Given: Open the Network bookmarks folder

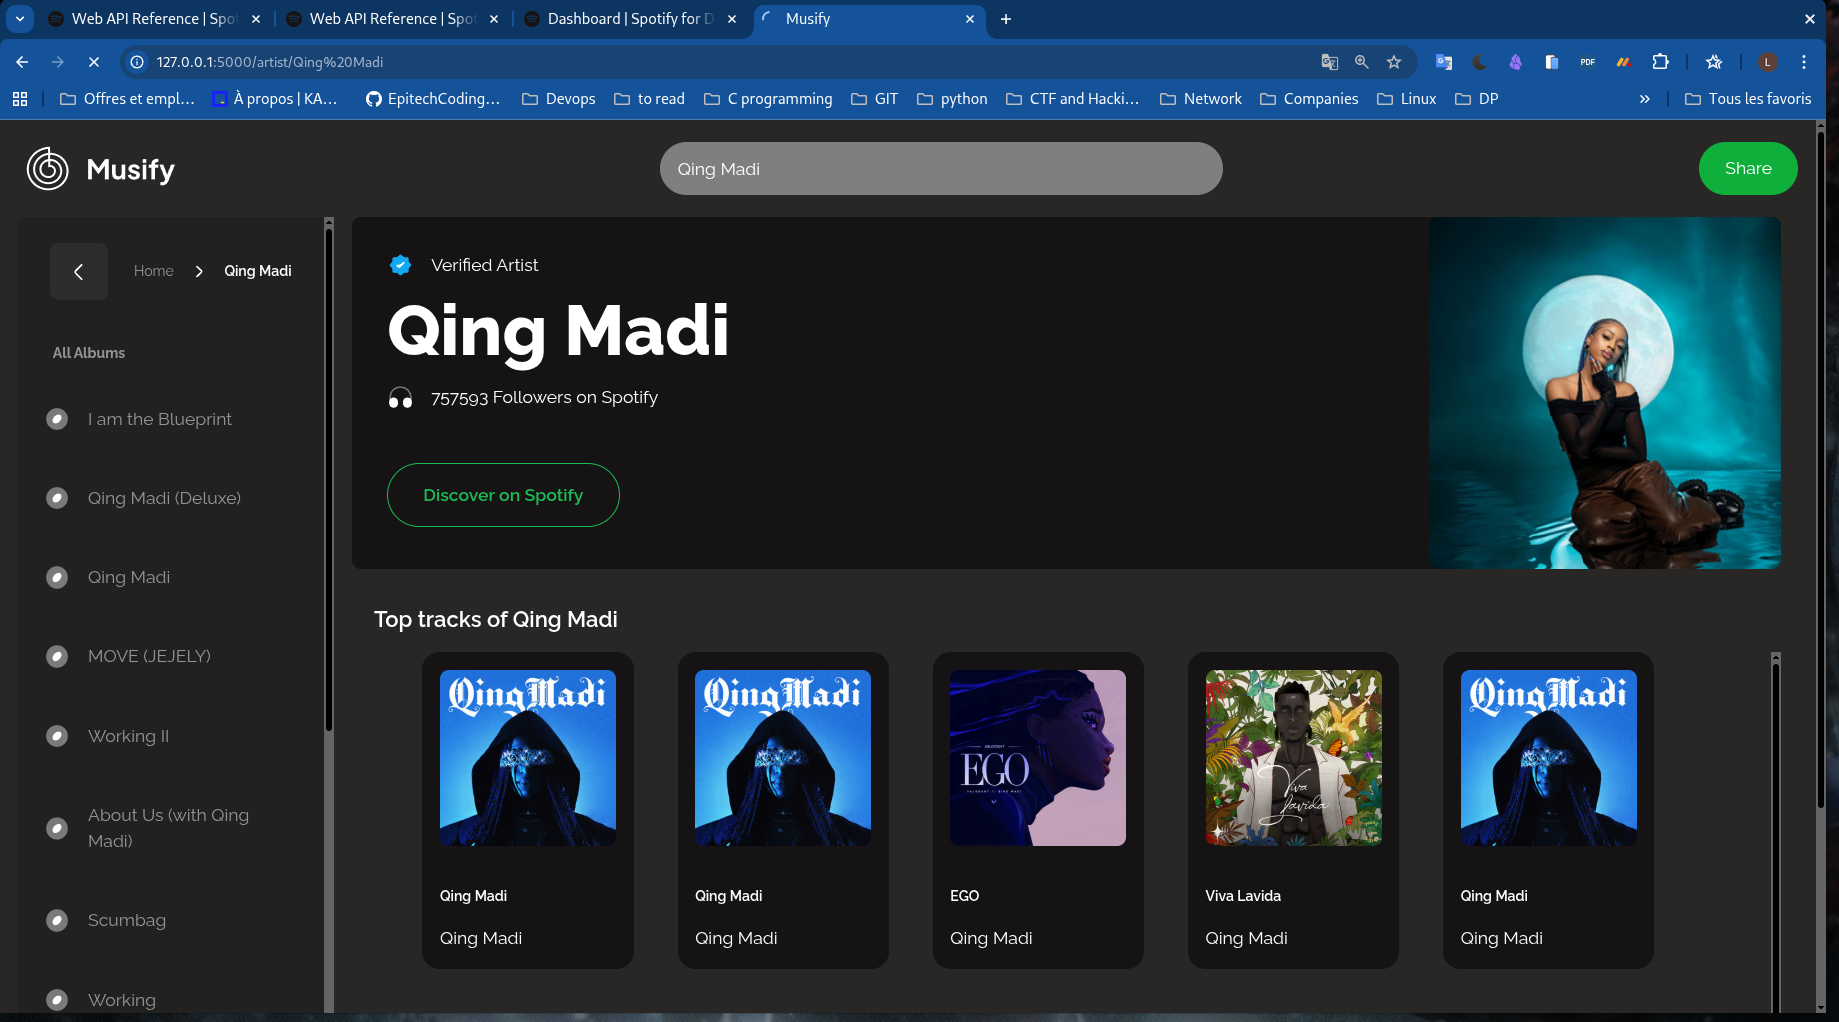Looking at the screenshot, I should [1201, 99].
